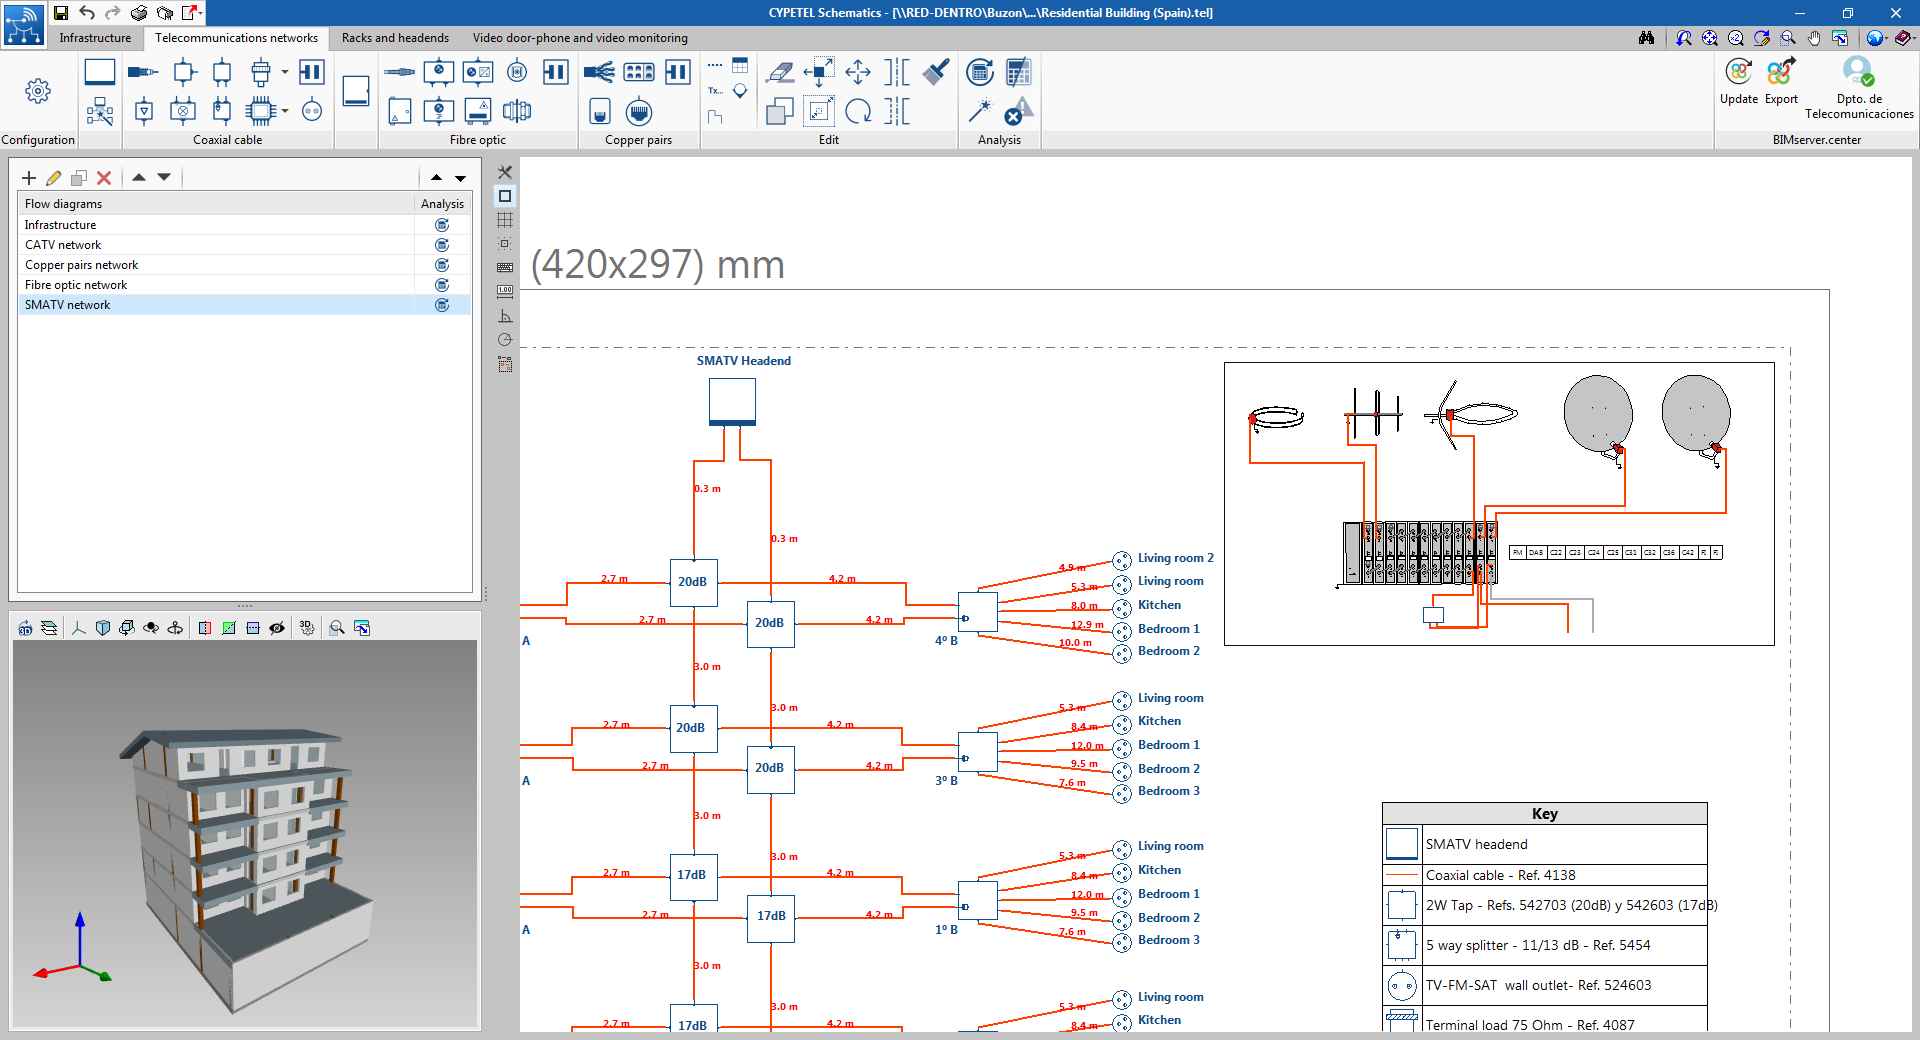
Task: Click the upper-right down arrow above Analysis column
Action: [x=461, y=178]
